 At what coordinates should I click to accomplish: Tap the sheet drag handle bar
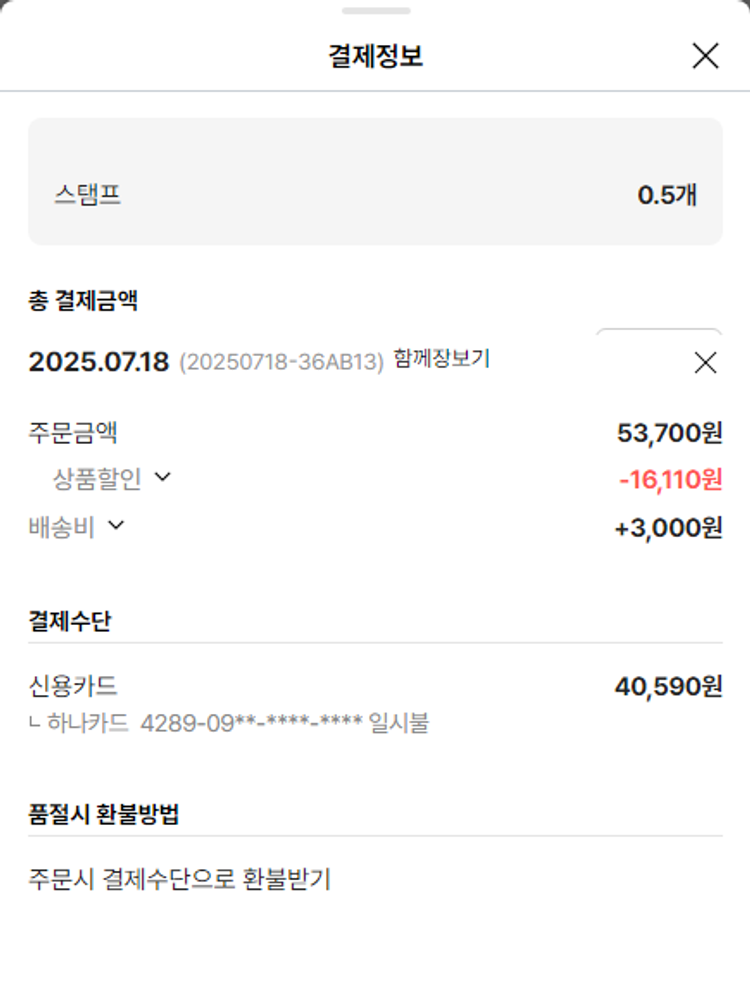tap(375, 11)
